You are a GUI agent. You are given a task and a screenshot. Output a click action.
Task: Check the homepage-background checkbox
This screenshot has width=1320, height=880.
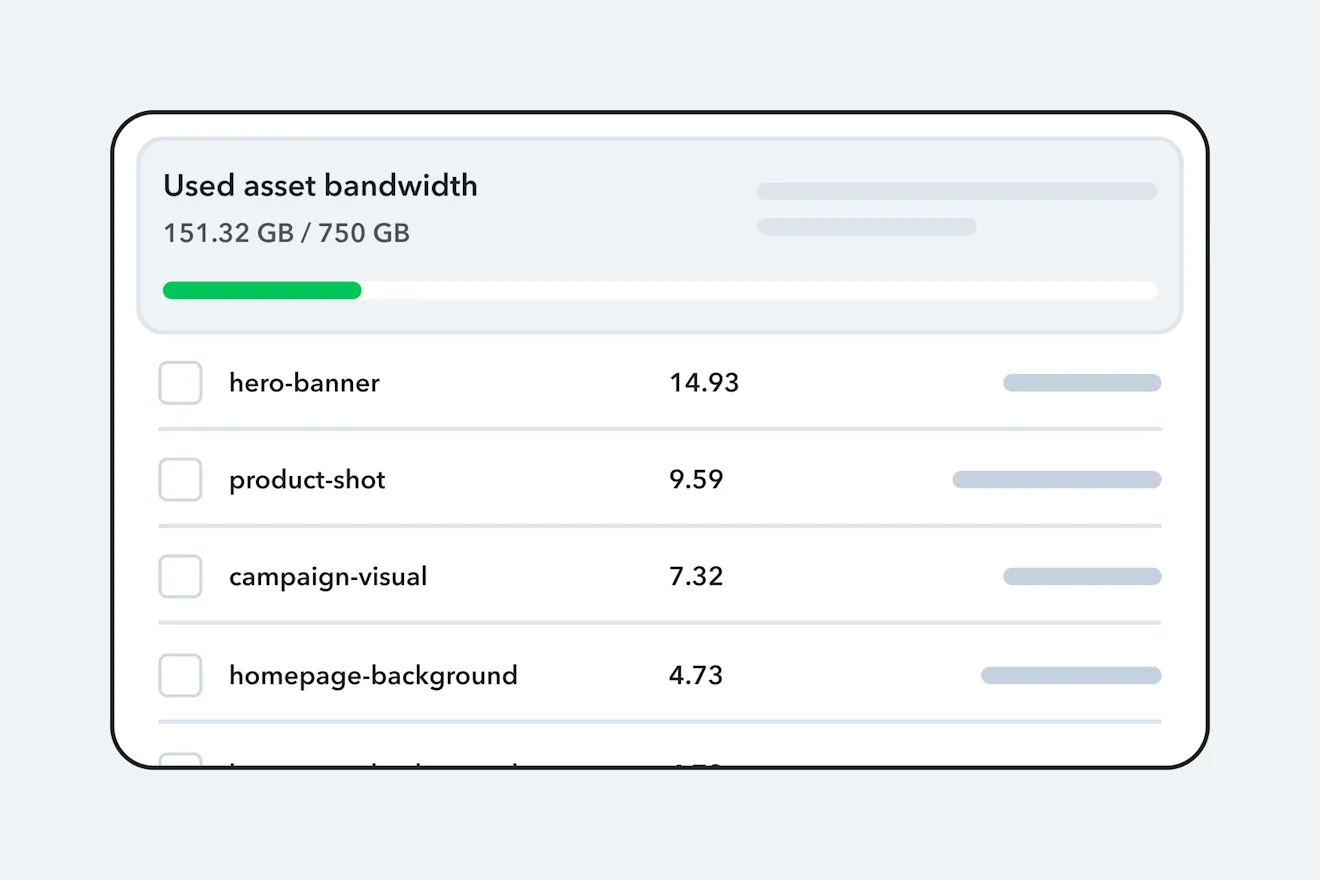point(180,675)
